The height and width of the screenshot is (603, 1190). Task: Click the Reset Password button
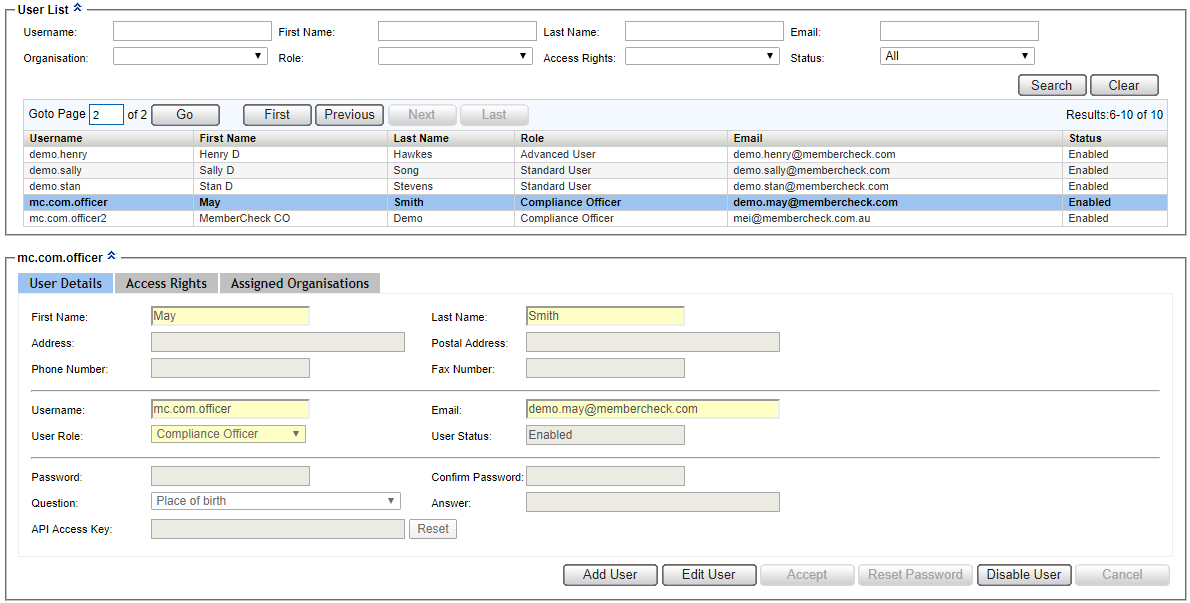pos(915,575)
